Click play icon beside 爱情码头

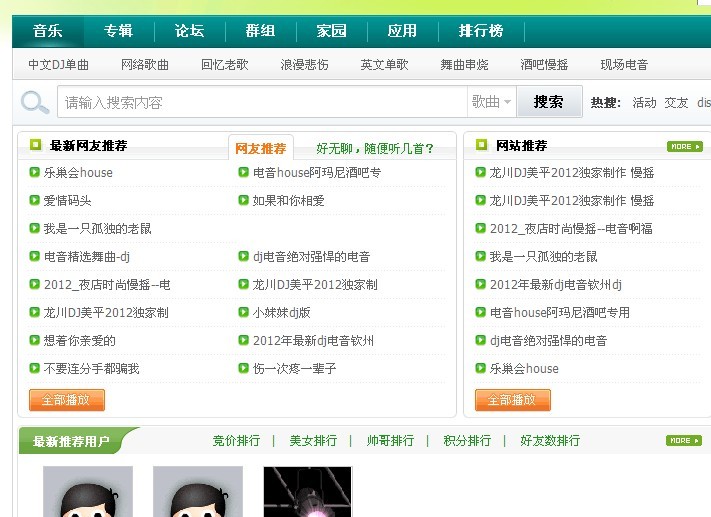34,200
